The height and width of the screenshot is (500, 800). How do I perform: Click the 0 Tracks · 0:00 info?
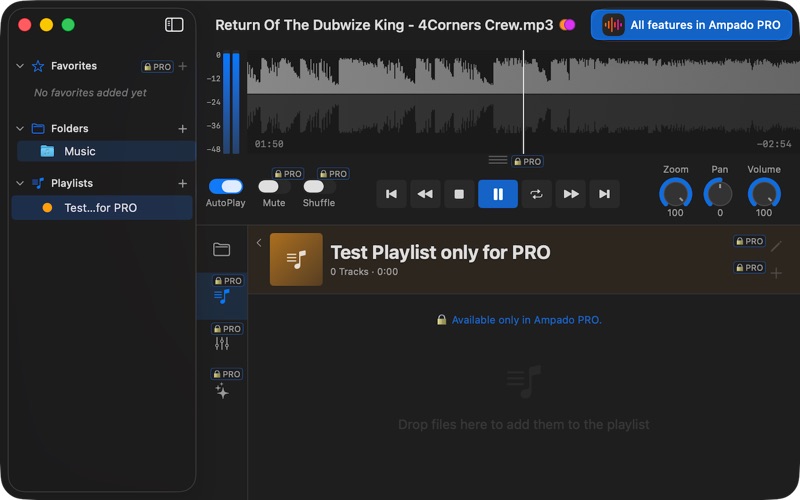[364, 271]
